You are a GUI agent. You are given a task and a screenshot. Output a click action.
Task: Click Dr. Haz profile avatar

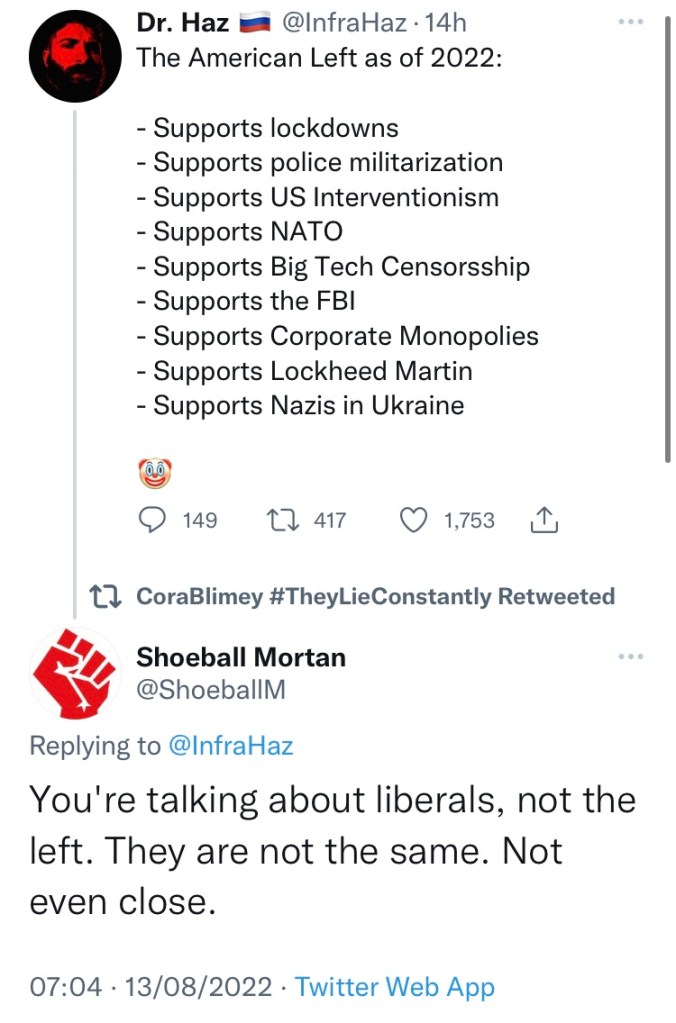pyautogui.click(x=75, y=57)
